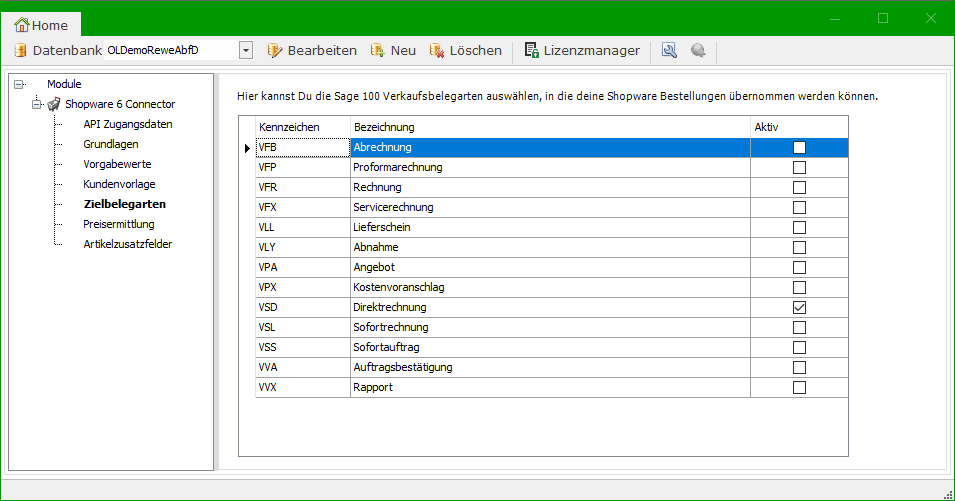
Task: Click the wrench settings icon in toolbar
Action: [669, 50]
